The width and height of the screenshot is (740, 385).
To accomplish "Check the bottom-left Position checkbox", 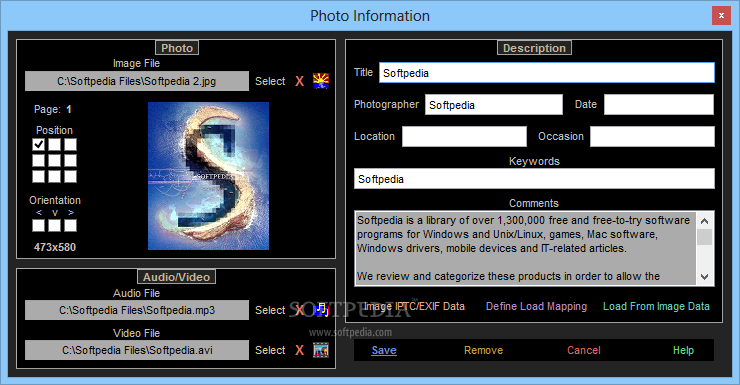I will 39,176.
